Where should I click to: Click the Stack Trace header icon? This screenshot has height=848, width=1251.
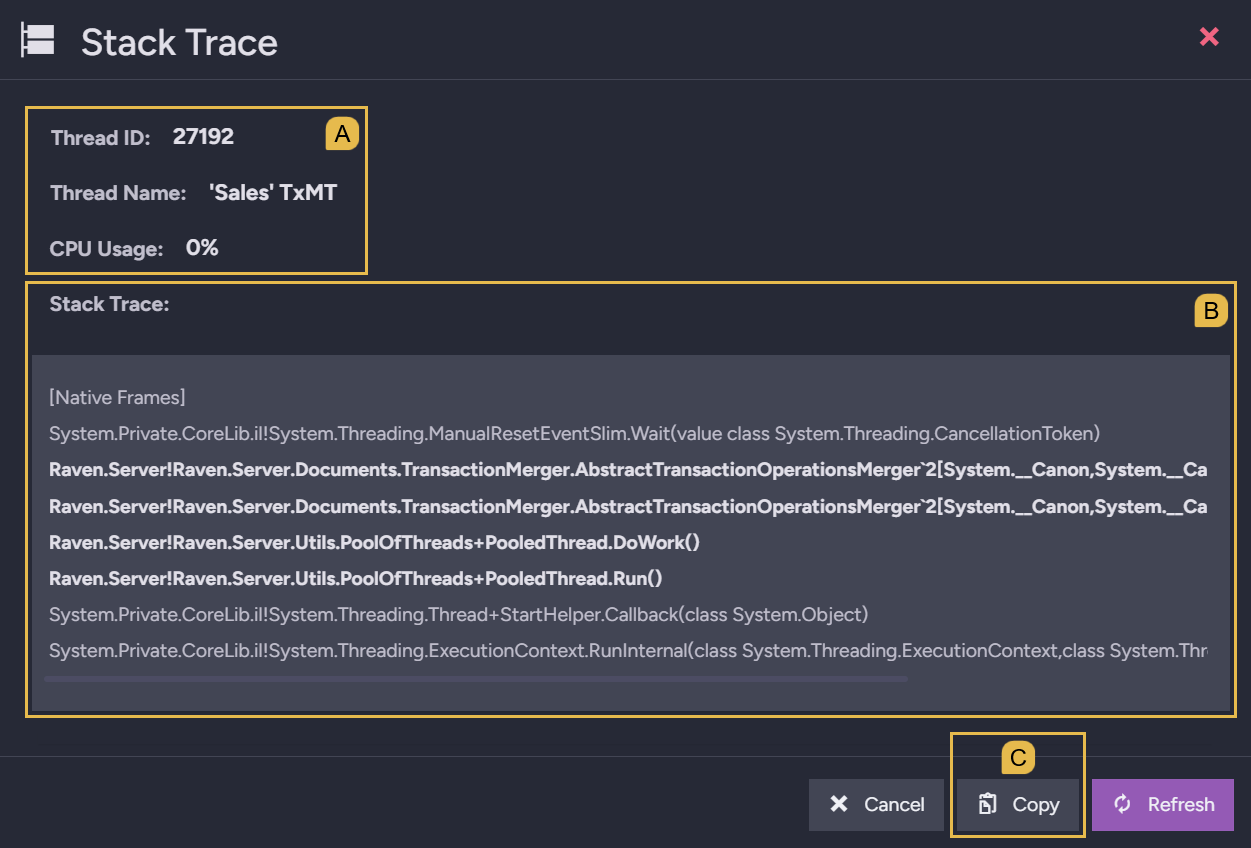coord(38,41)
